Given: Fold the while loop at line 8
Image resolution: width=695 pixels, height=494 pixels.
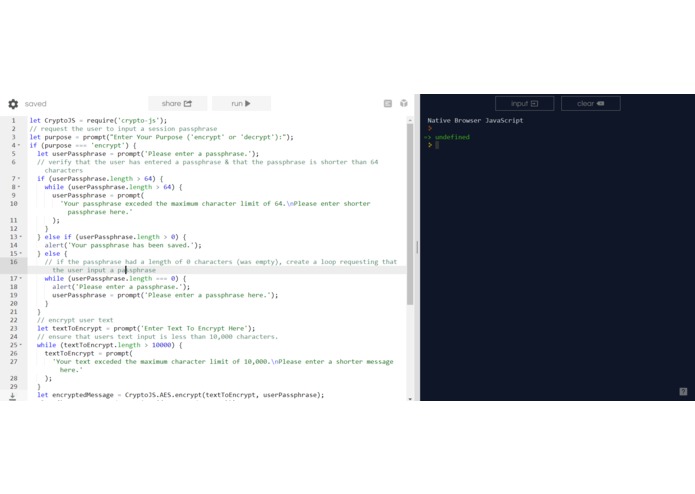Looking at the screenshot, I should tap(20, 187).
